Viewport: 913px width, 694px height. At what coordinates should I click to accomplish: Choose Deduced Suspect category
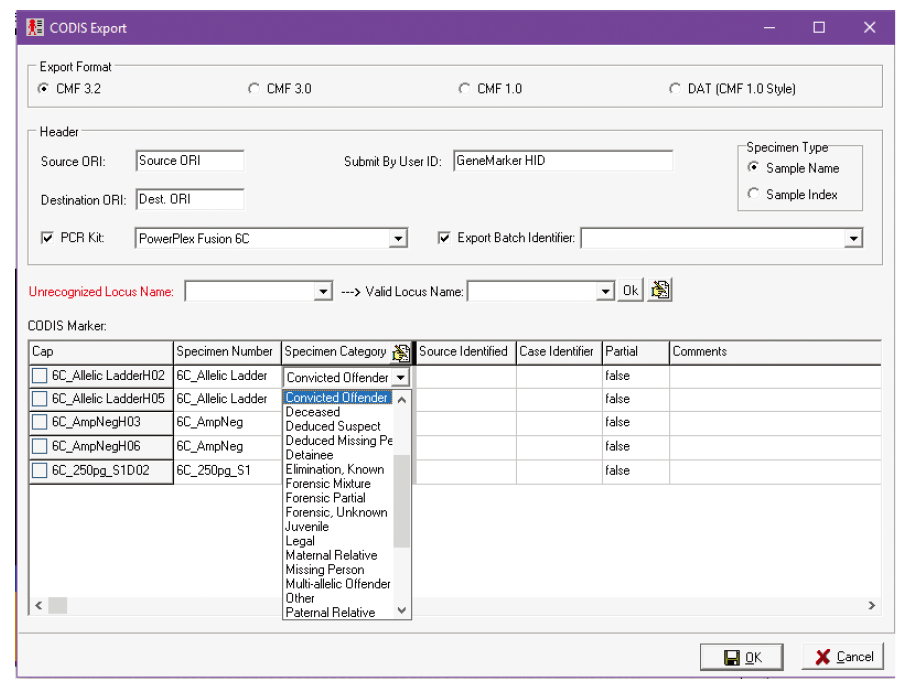pos(338,426)
